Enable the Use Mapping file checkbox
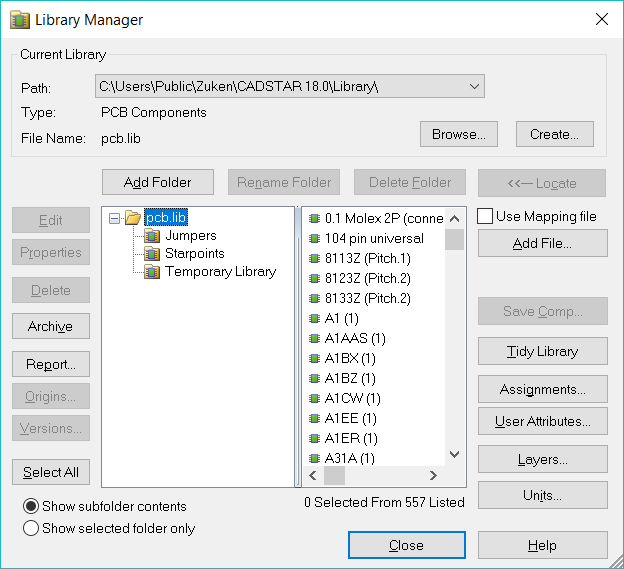The image size is (624, 569). click(485, 216)
